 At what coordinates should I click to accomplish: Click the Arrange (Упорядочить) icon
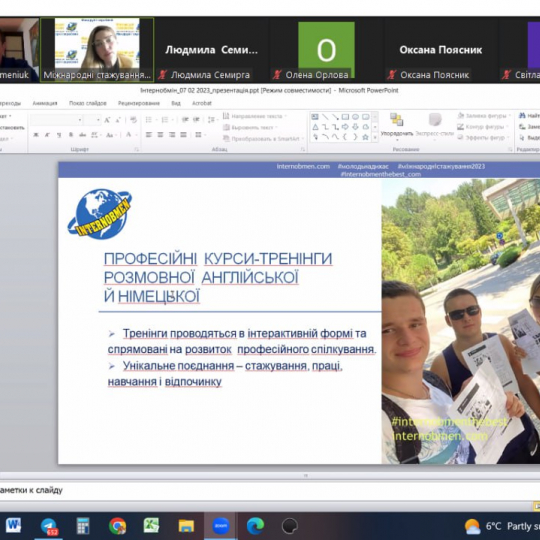click(x=396, y=120)
